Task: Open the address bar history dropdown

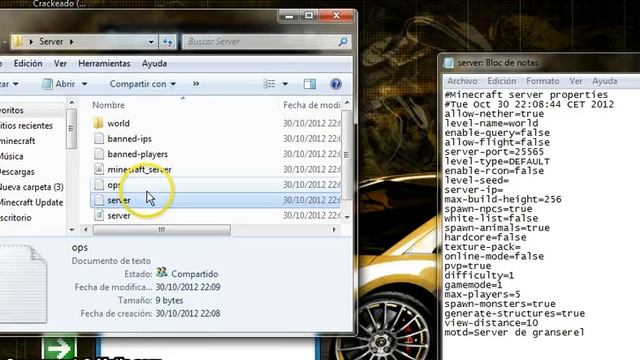Action: coord(151,42)
